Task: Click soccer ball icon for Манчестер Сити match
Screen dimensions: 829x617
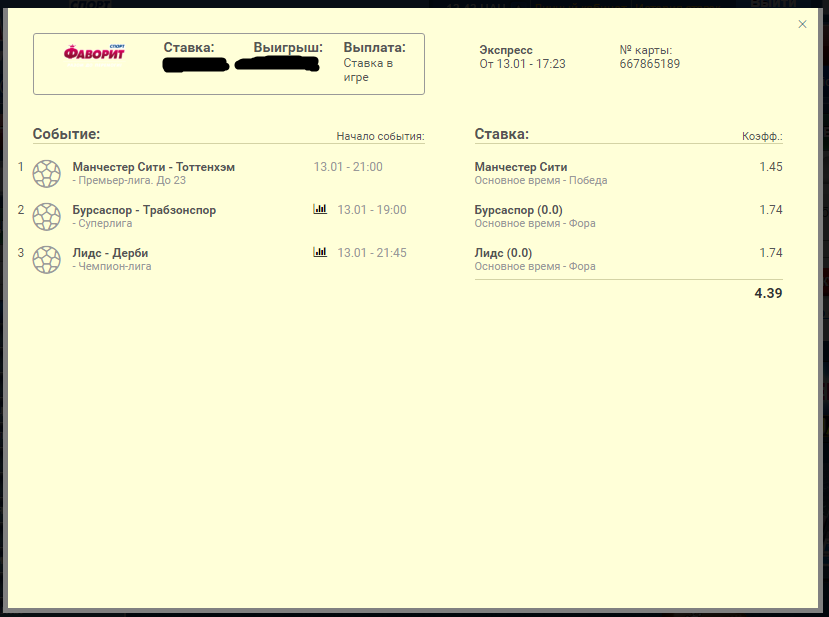Action: 47,173
